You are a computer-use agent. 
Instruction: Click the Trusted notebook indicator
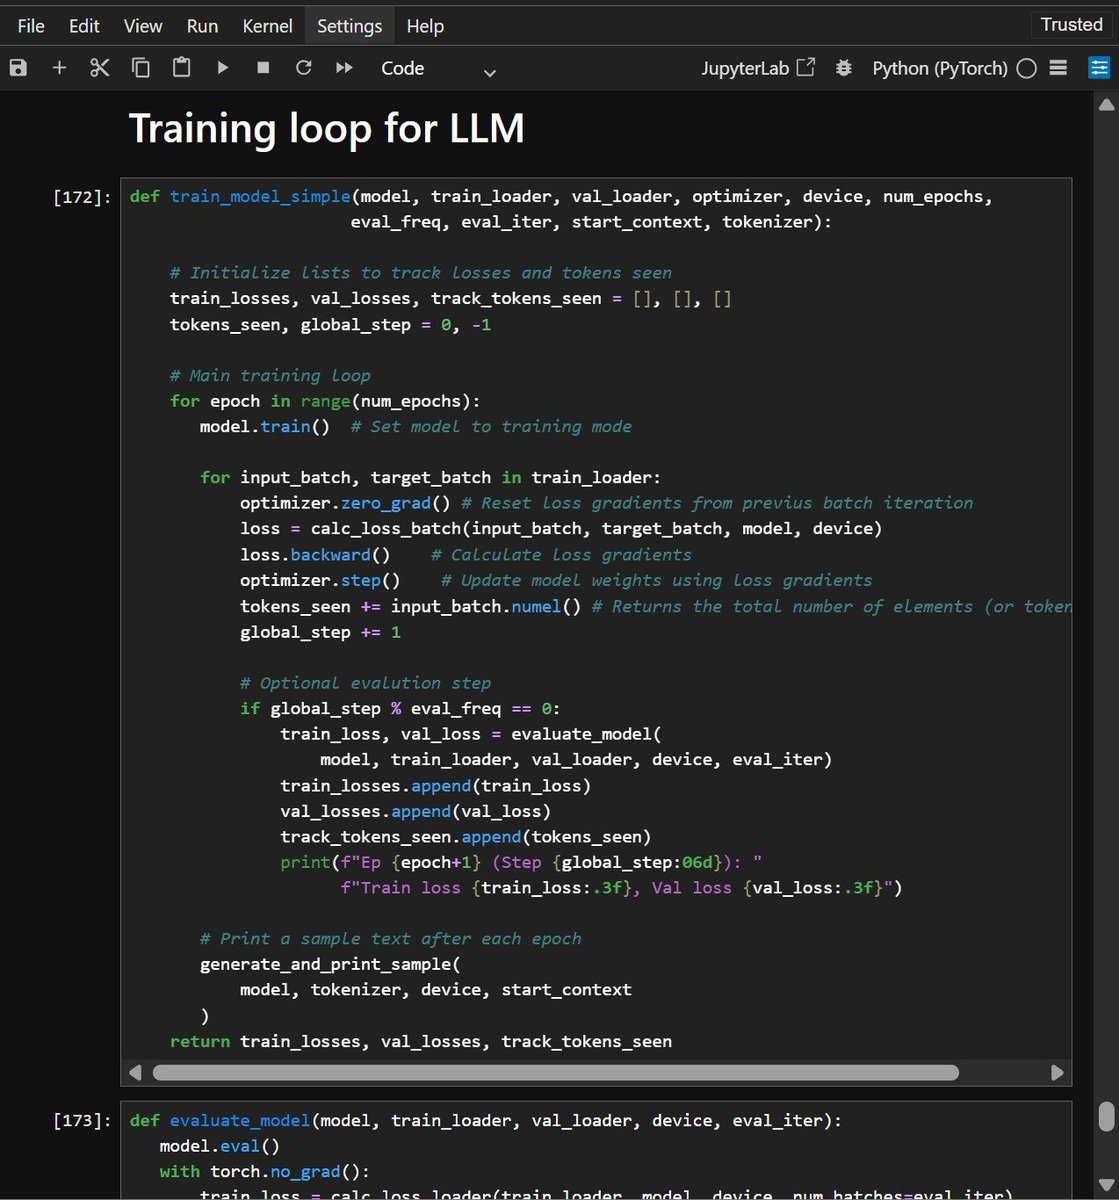click(1071, 25)
